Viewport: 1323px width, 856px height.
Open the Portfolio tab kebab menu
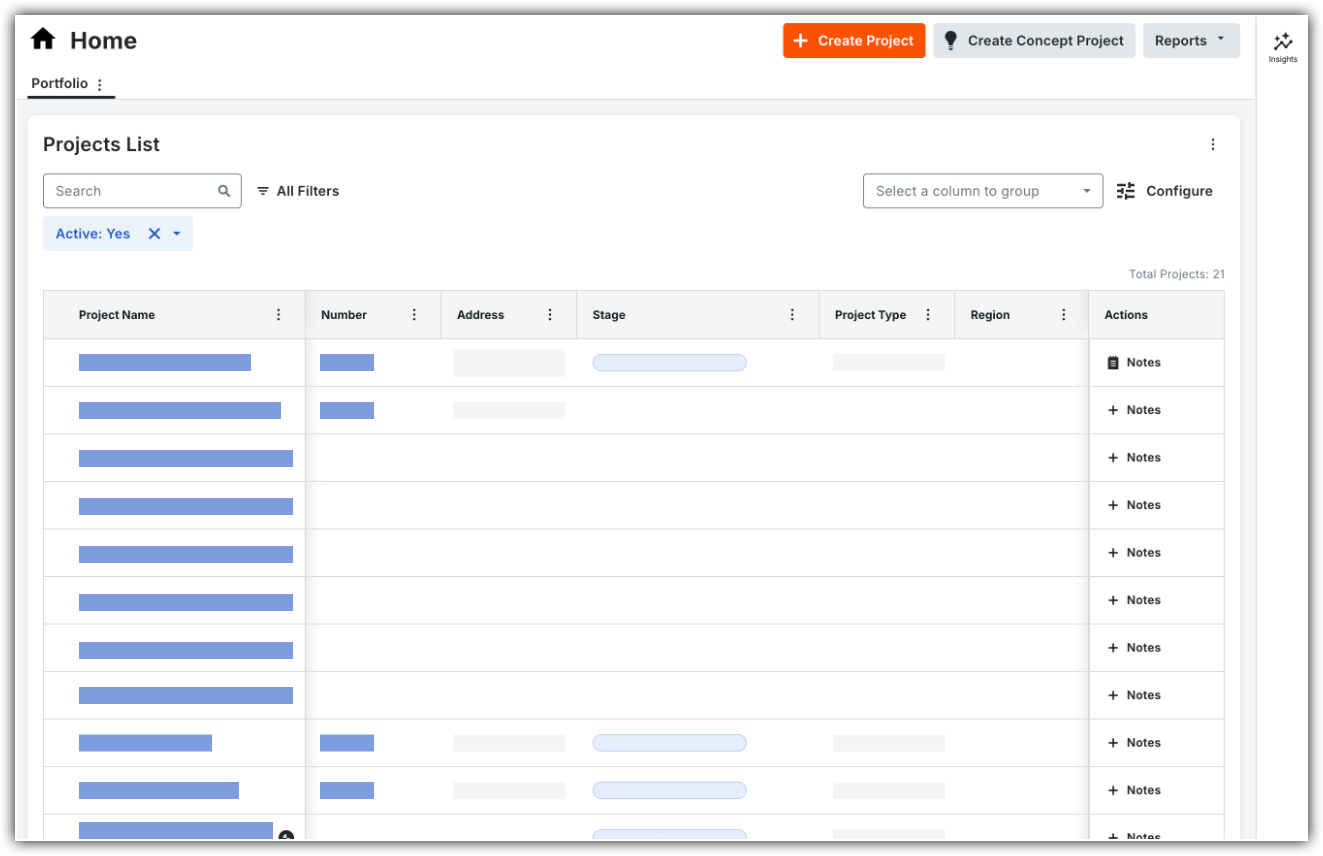(x=100, y=85)
